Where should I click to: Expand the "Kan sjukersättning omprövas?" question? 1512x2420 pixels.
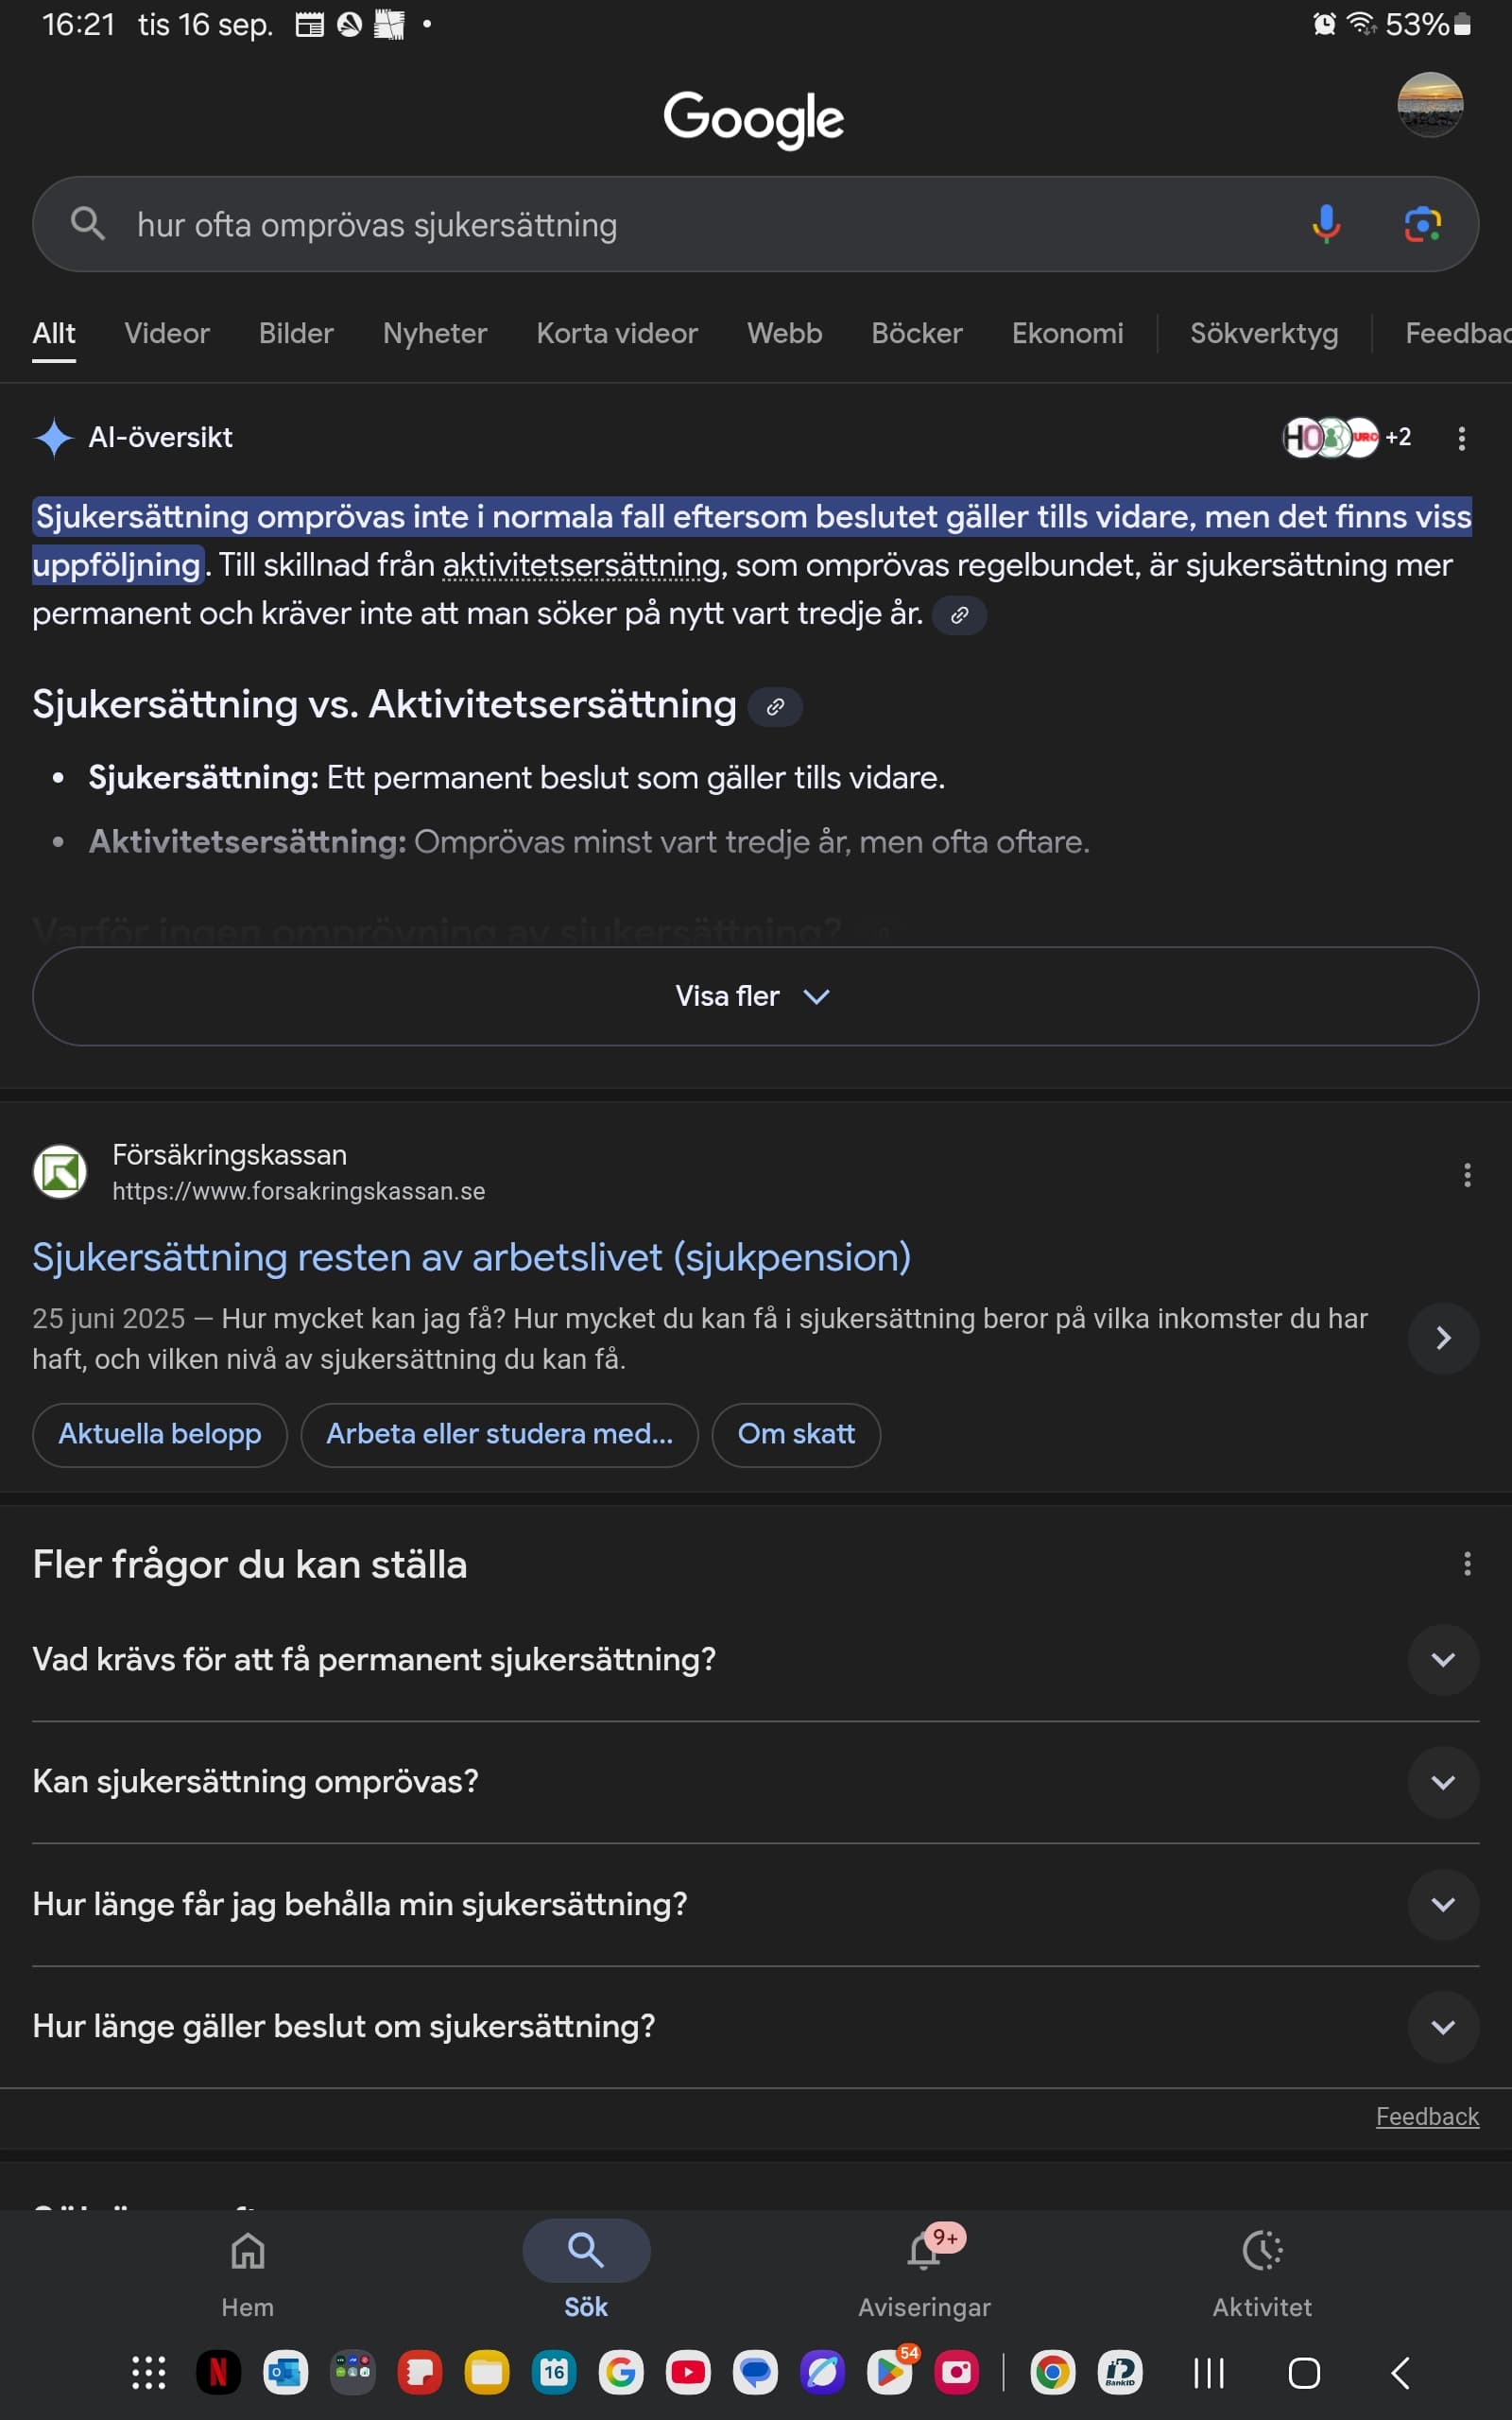tap(1442, 1782)
